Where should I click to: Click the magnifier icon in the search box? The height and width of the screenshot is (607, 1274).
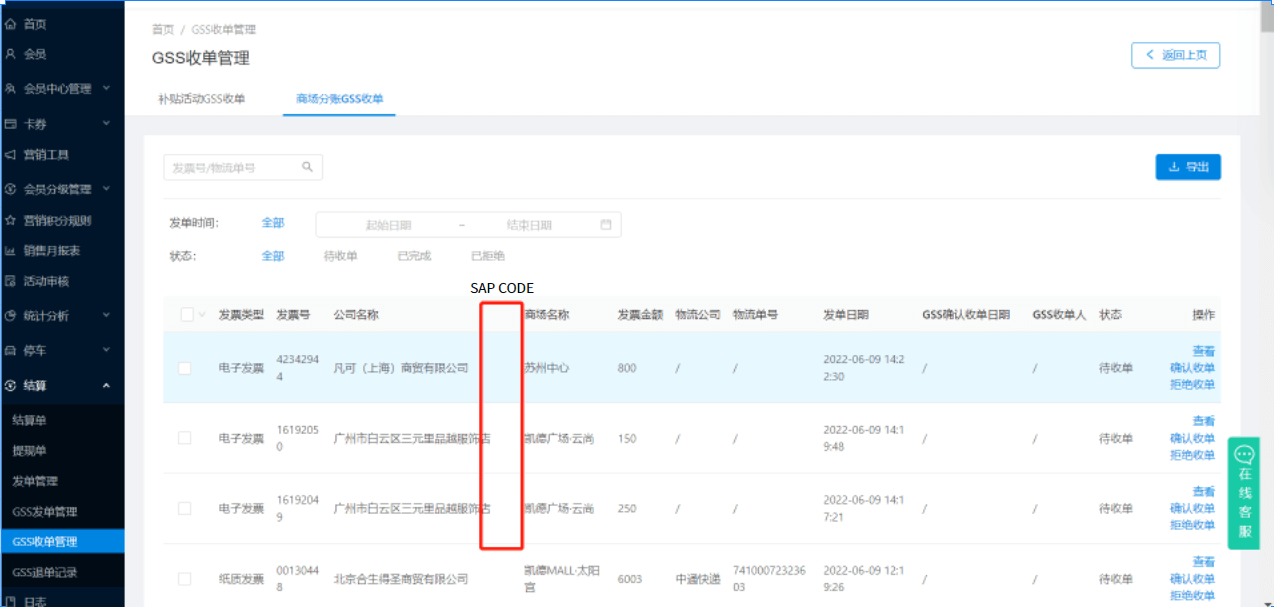click(308, 167)
